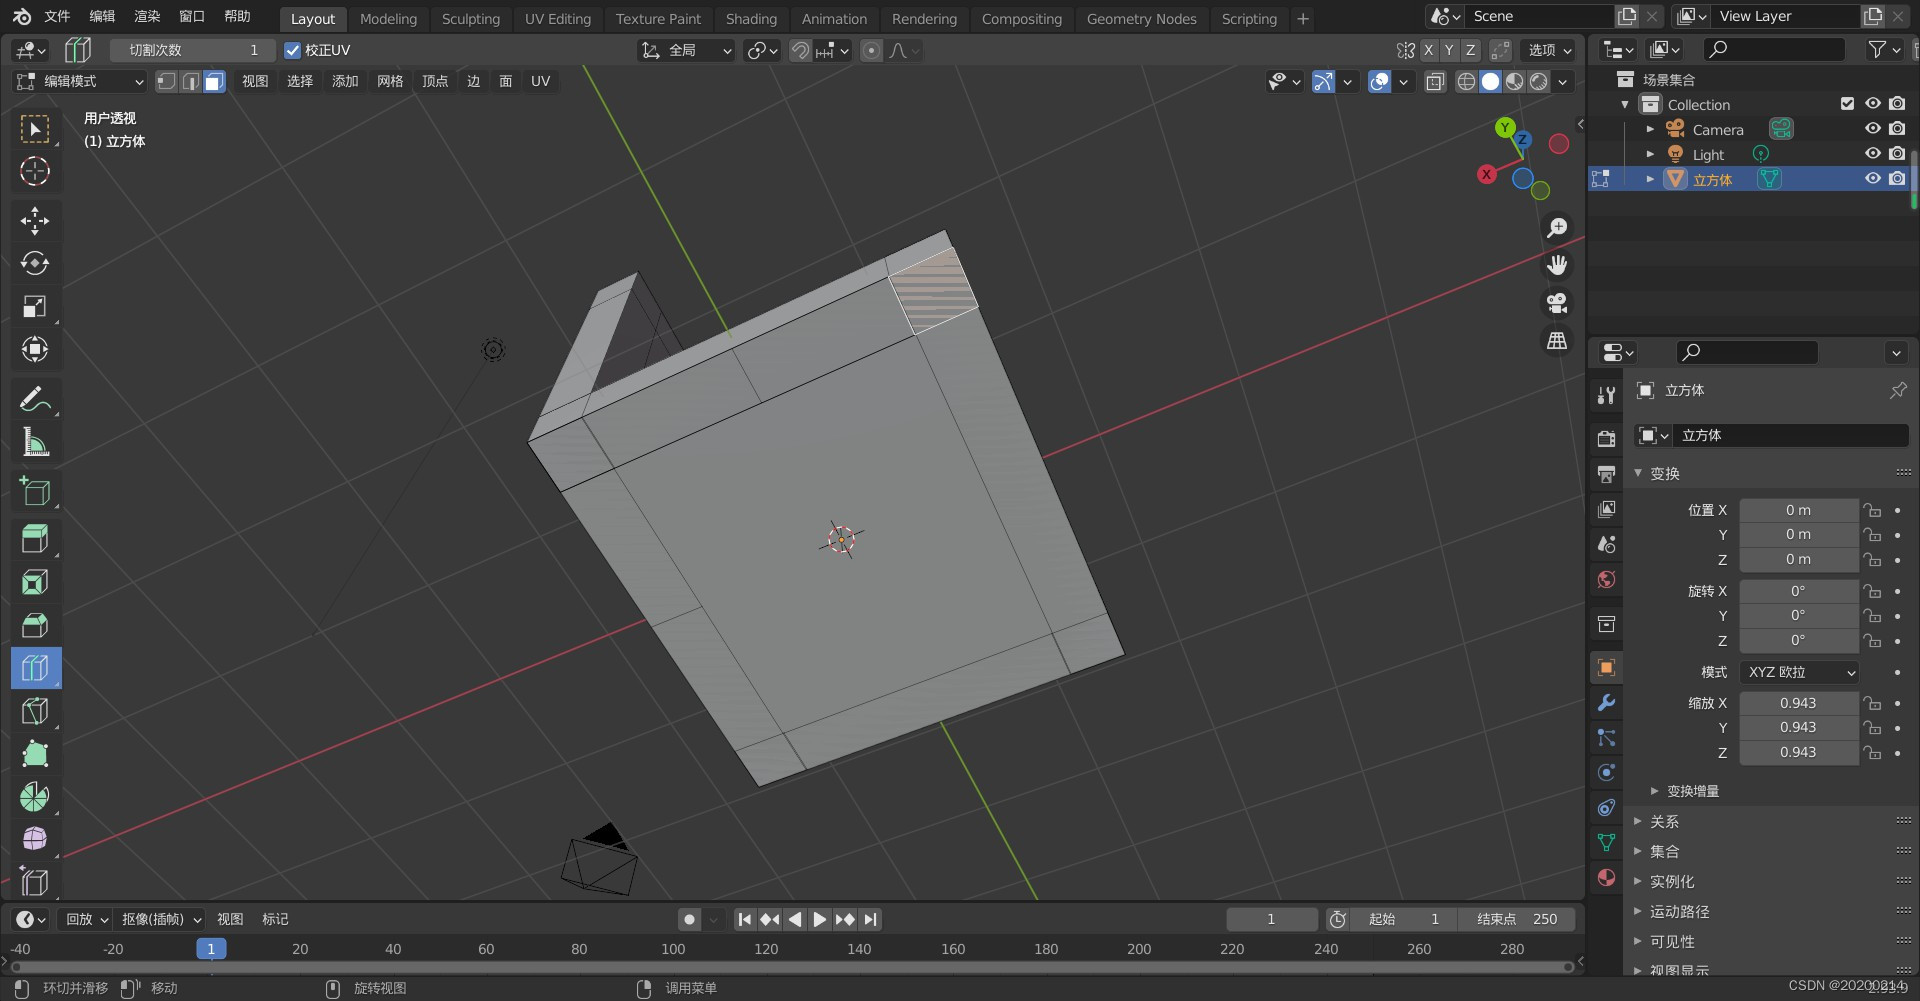The height and width of the screenshot is (1001, 1920).
Task: Open the 网格 mesh menu
Action: pyautogui.click(x=390, y=82)
